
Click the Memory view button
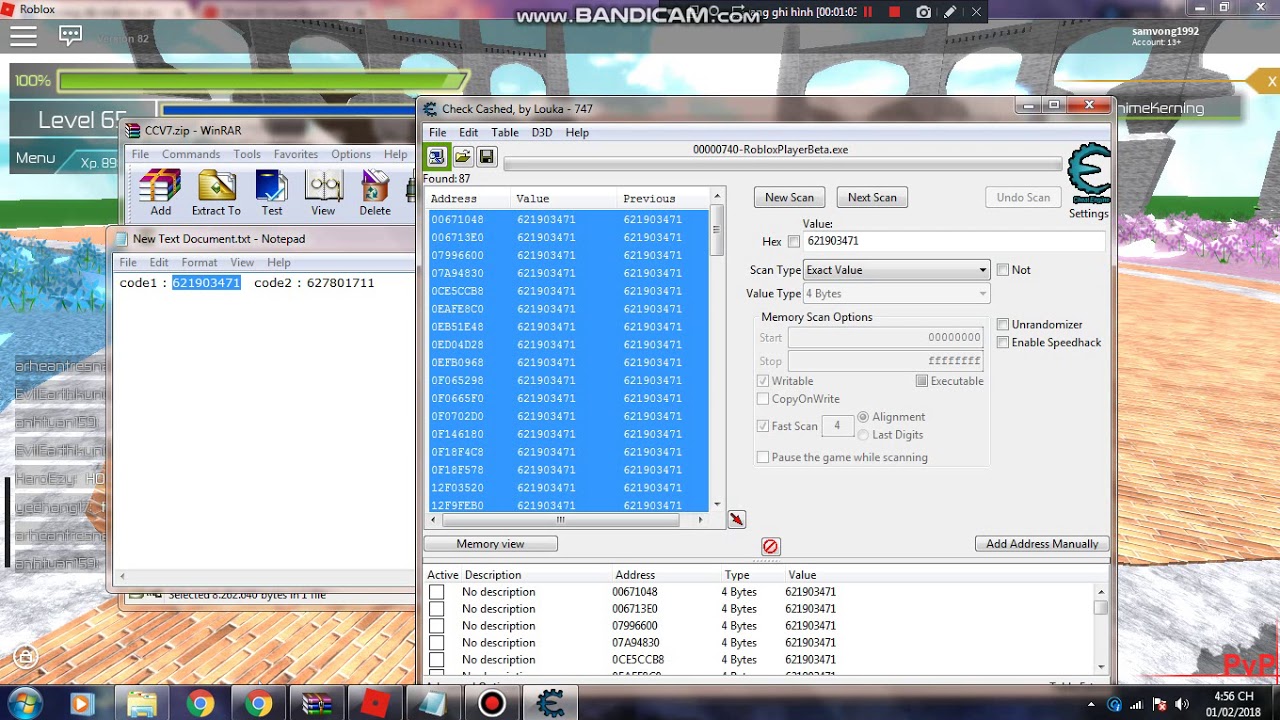490,544
